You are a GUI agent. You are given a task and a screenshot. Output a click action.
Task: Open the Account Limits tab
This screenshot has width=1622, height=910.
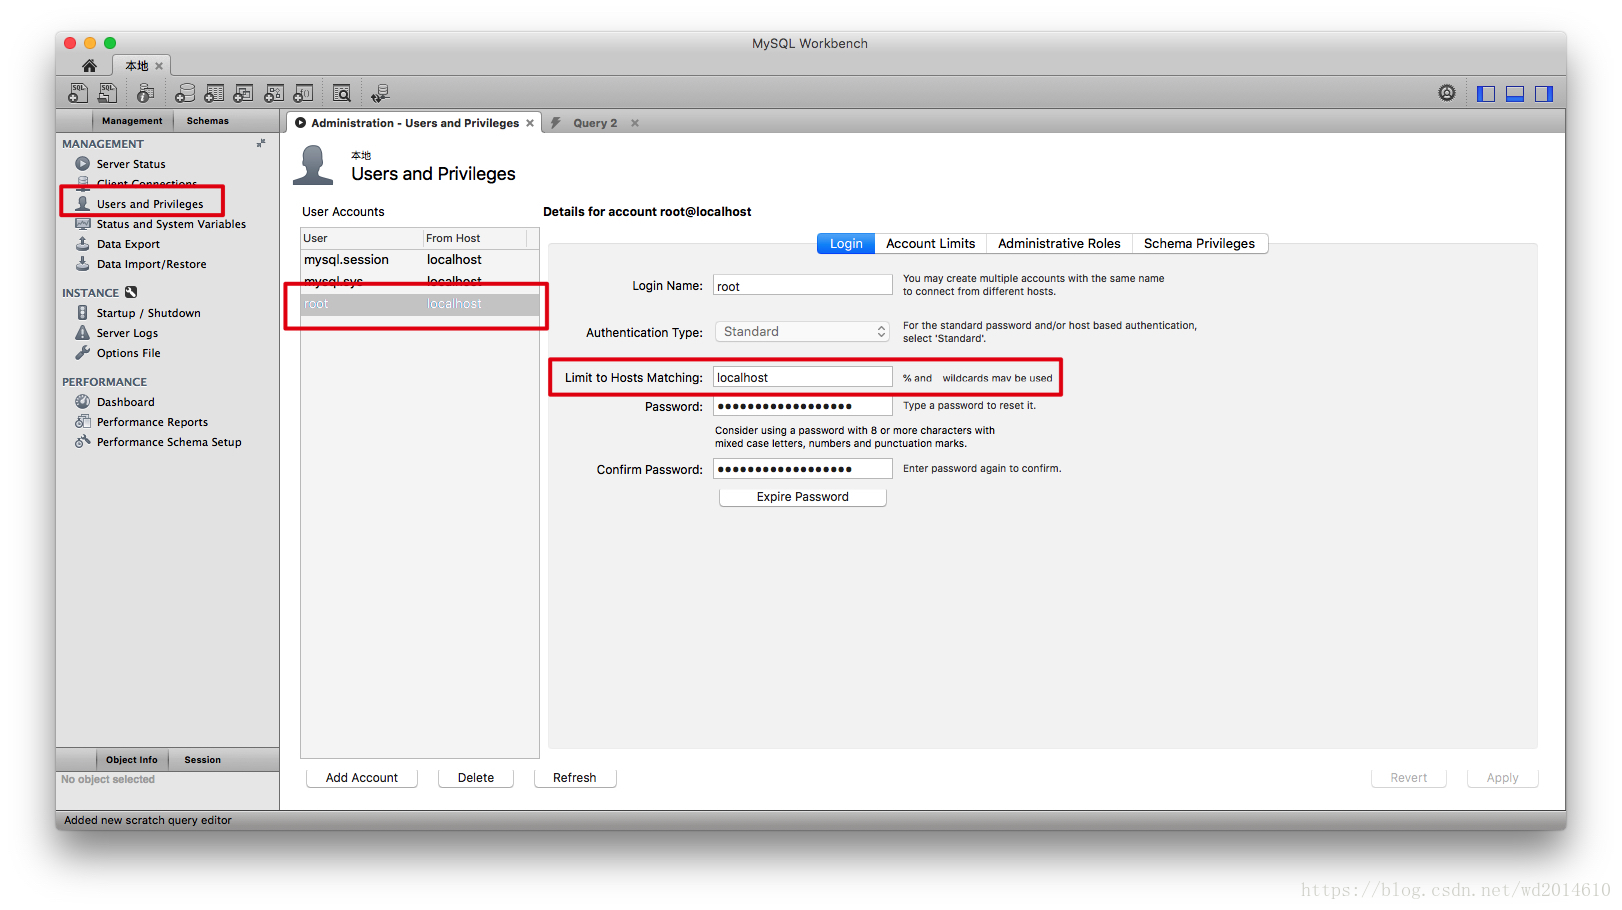click(x=931, y=243)
